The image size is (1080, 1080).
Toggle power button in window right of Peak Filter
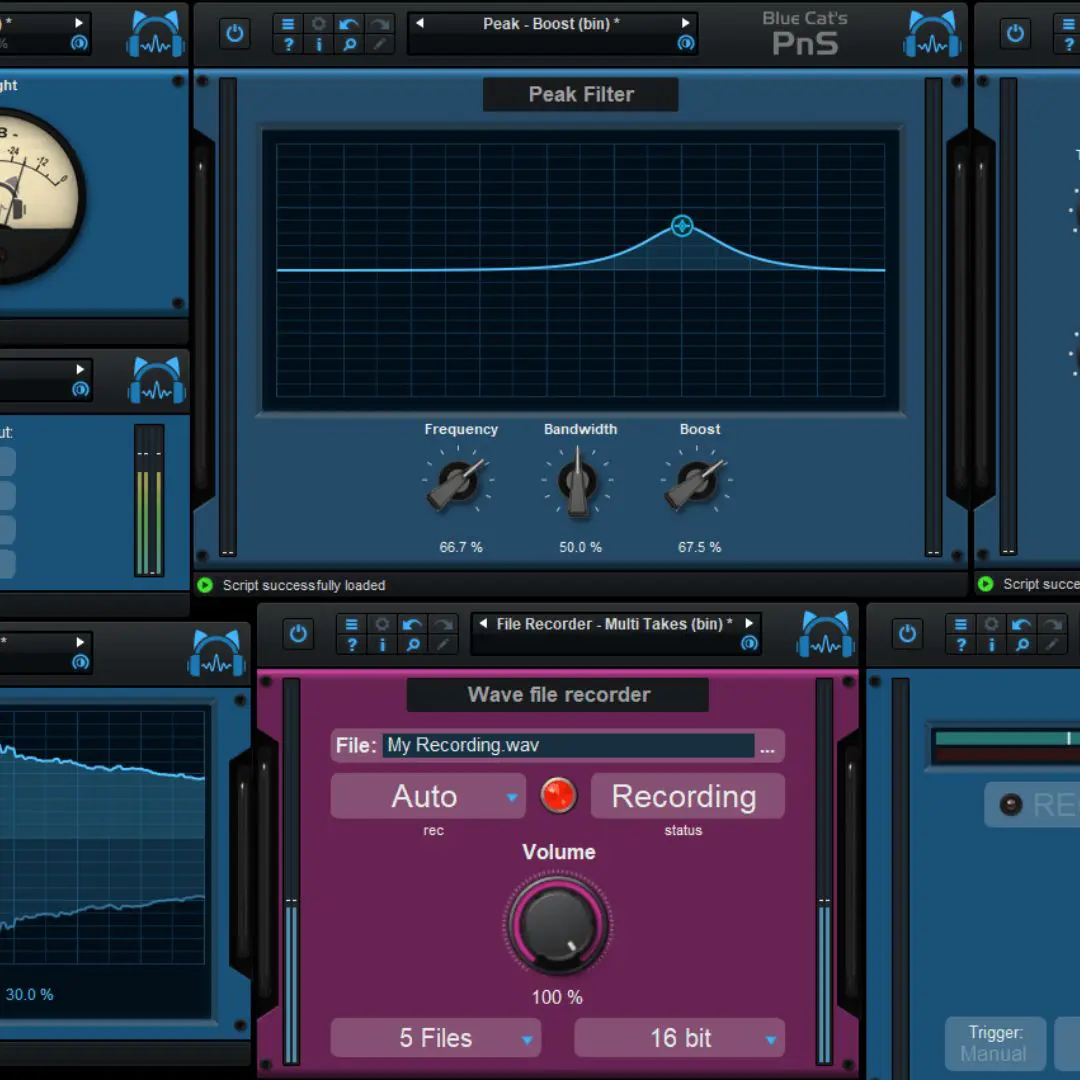(x=1015, y=33)
